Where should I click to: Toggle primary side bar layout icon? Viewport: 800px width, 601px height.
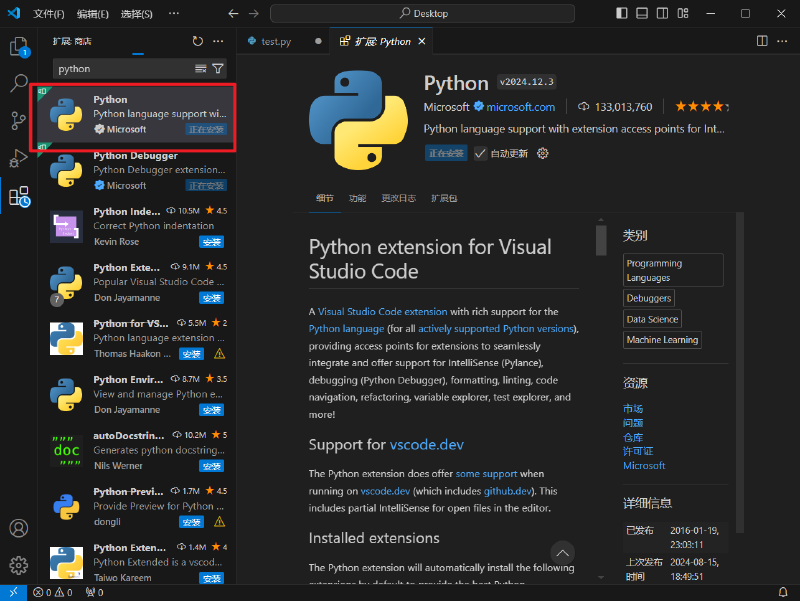click(621, 13)
